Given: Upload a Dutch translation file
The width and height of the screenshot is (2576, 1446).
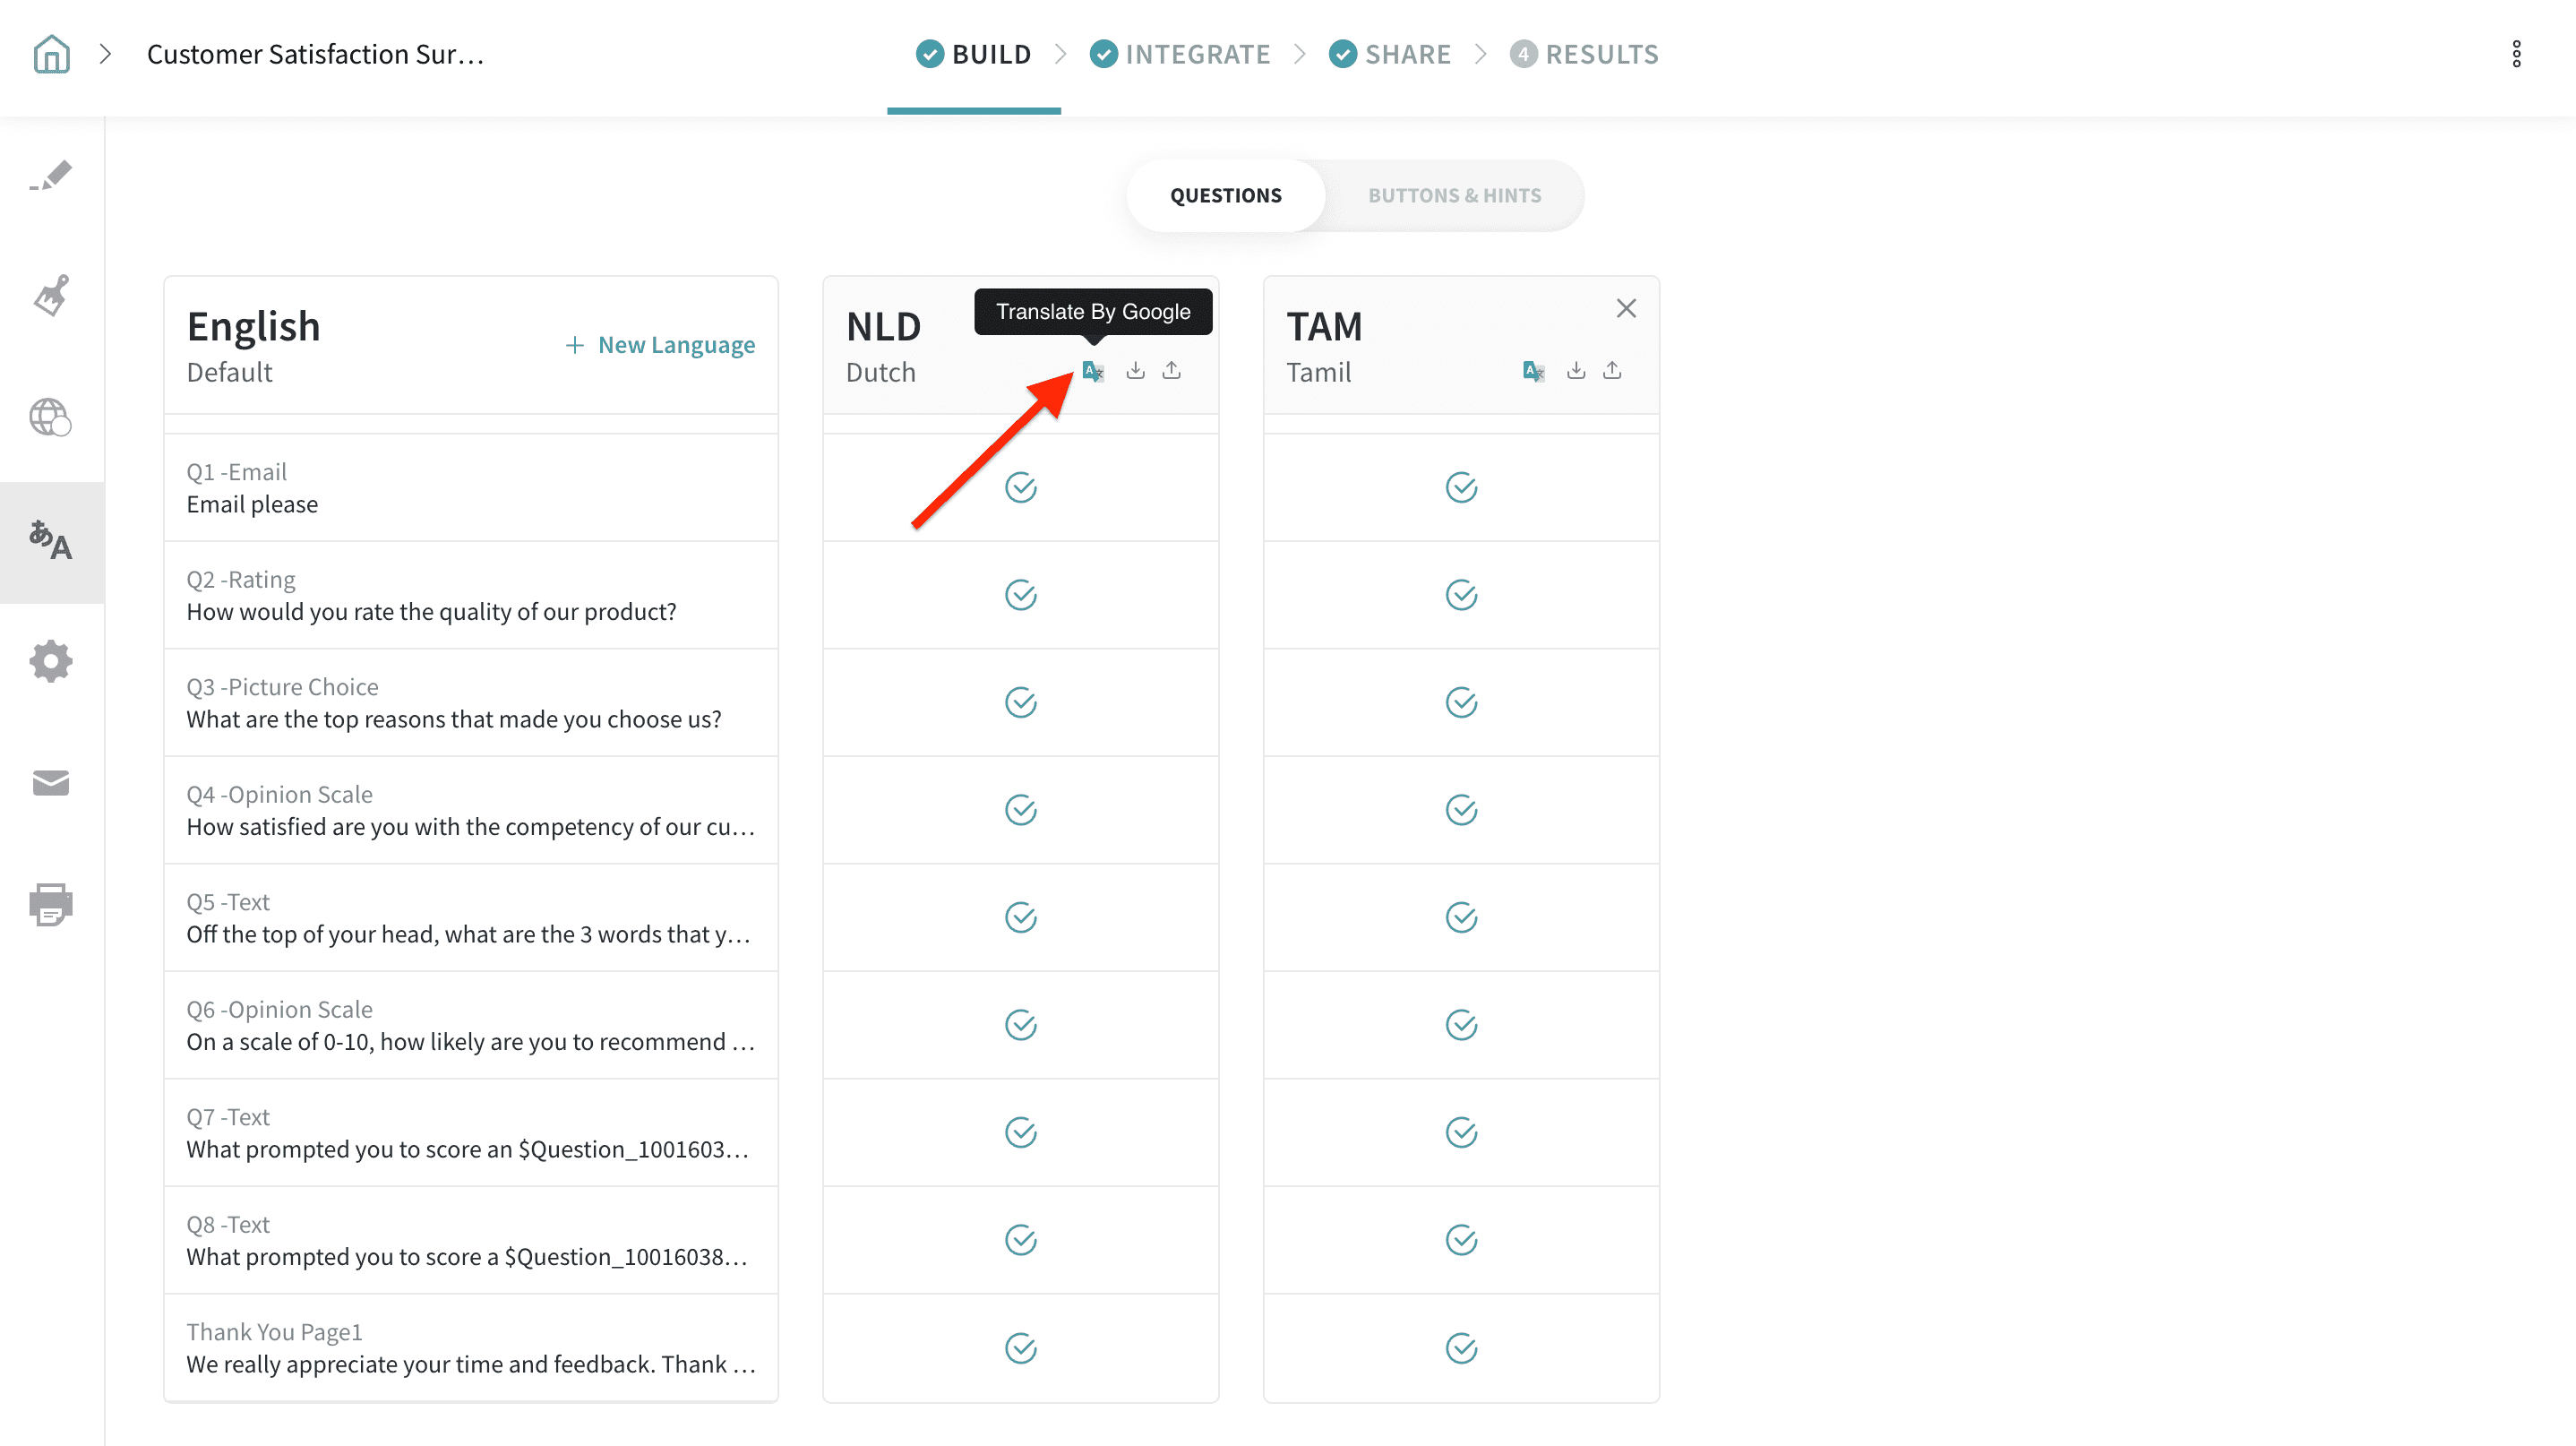Looking at the screenshot, I should (1171, 371).
